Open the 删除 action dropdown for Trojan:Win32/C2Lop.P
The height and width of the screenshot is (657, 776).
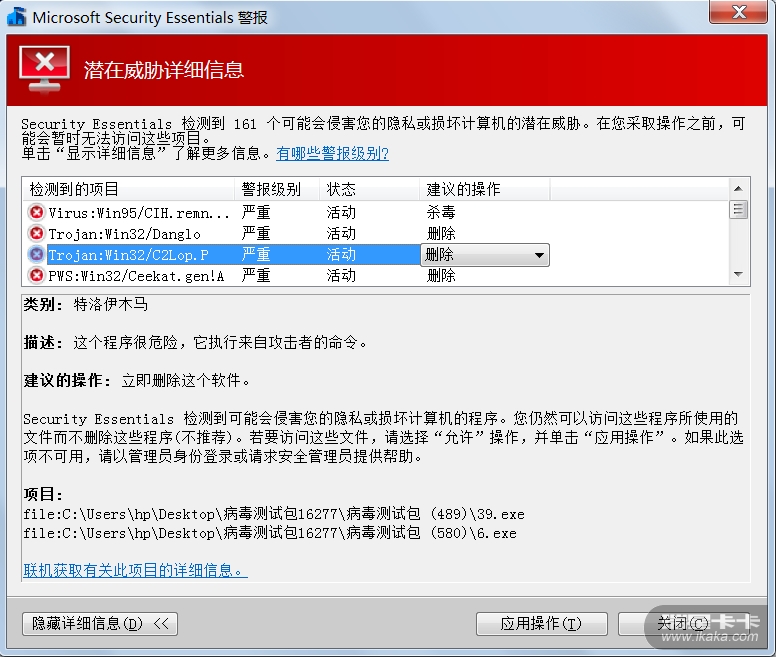pyautogui.click(x=485, y=255)
